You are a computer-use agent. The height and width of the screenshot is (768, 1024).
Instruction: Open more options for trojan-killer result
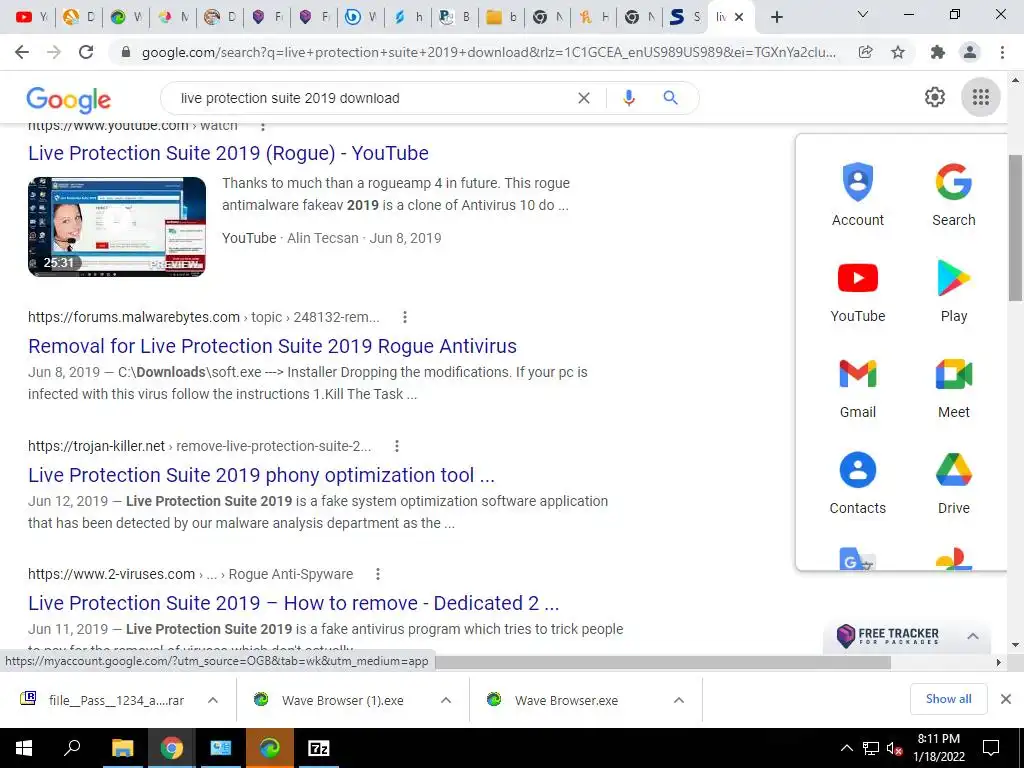396,446
